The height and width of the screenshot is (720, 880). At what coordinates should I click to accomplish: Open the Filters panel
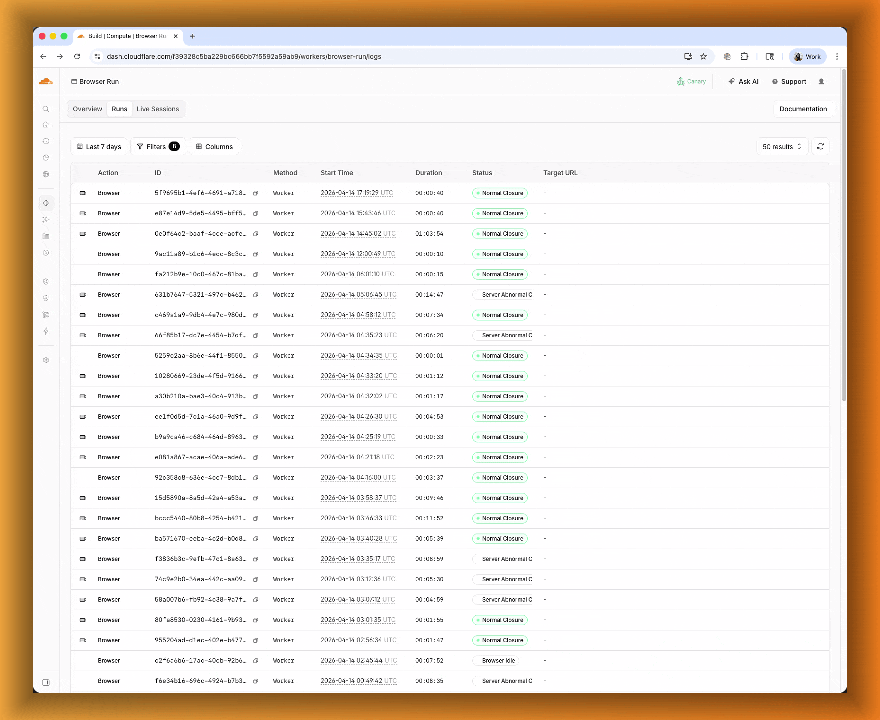tap(157, 146)
